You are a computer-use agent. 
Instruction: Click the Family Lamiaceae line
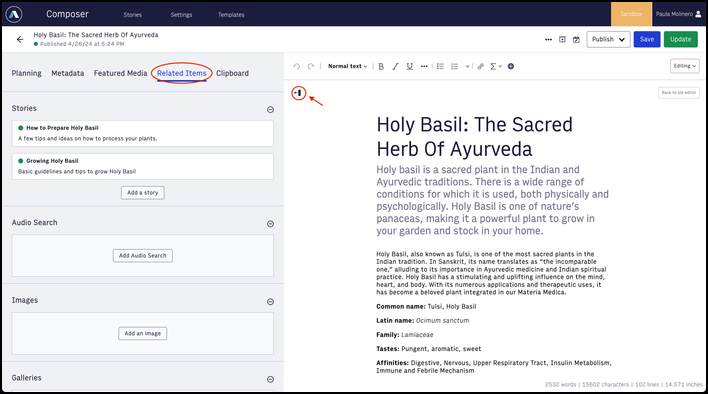405,335
